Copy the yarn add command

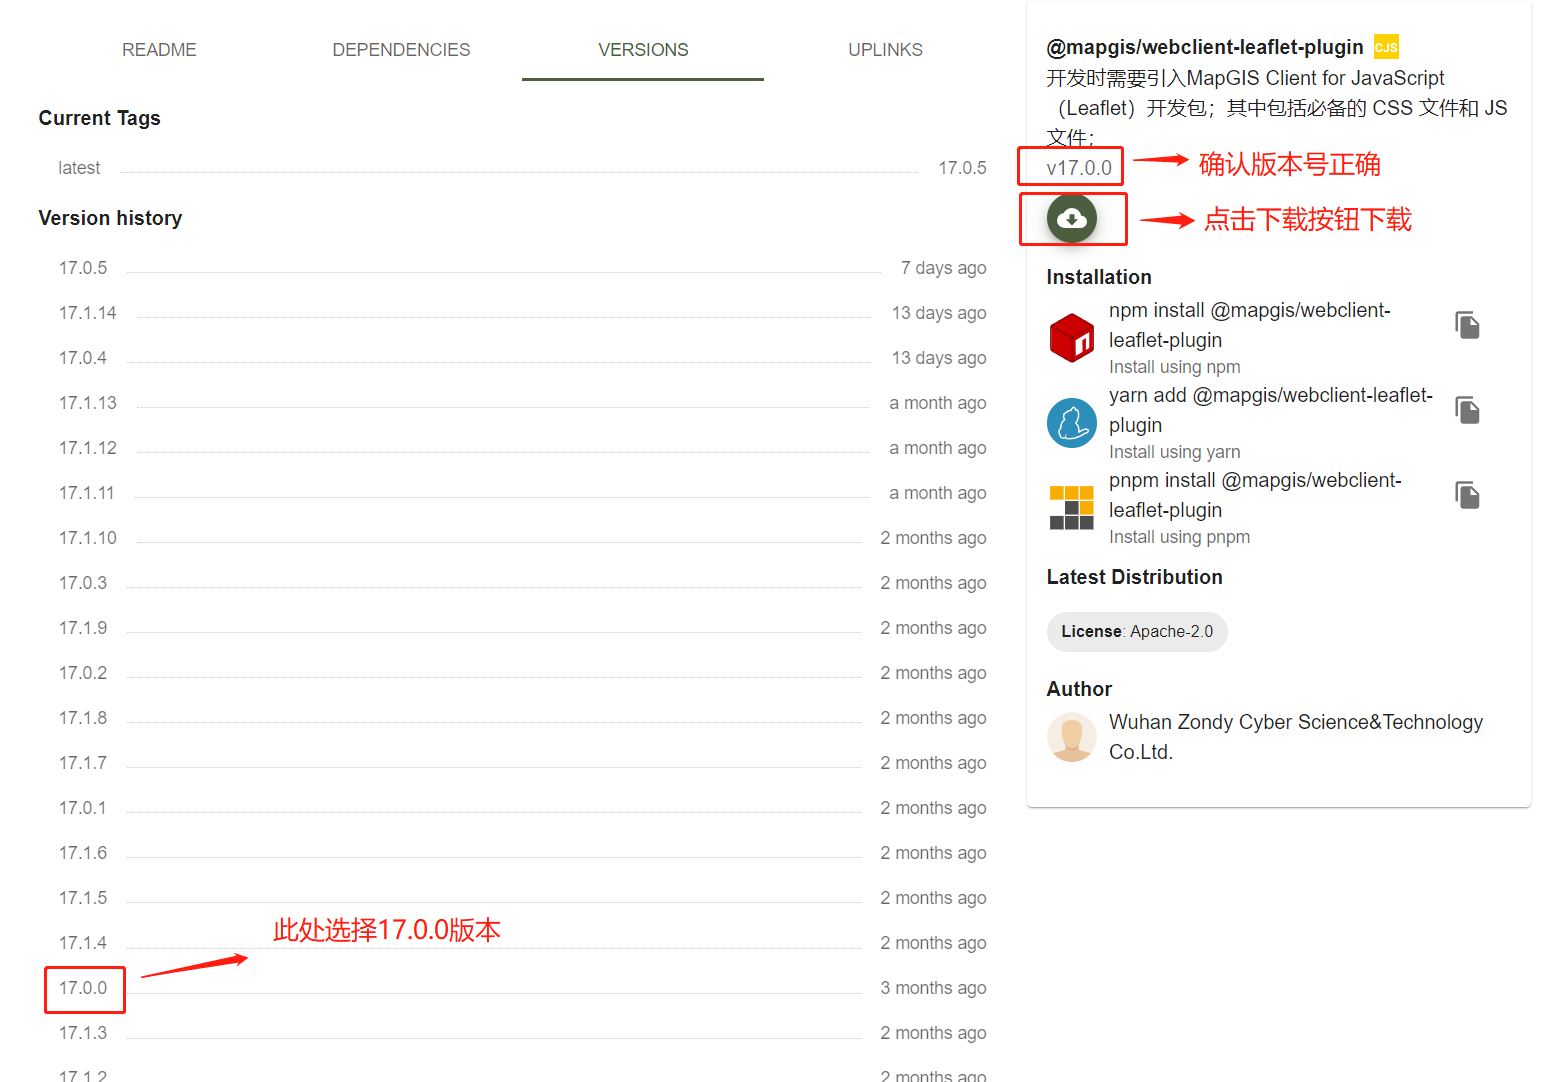point(1467,410)
